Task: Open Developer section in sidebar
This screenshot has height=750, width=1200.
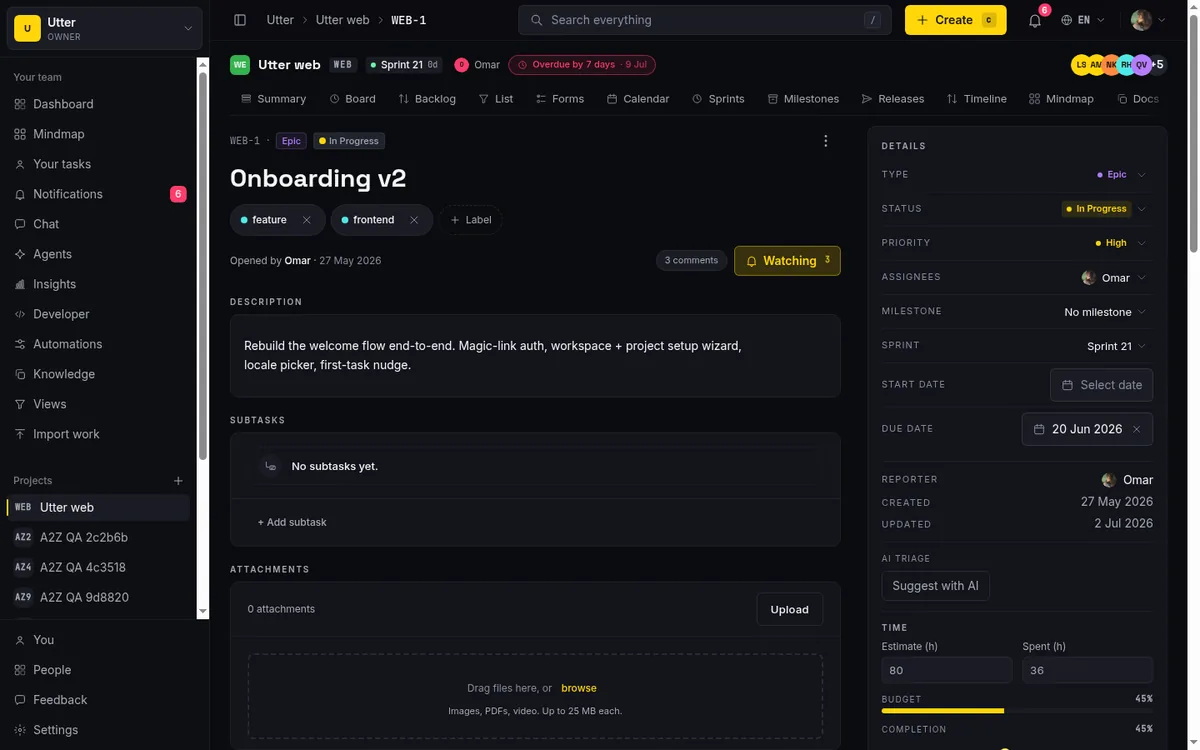Action: pyautogui.click(x=100, y=314)
